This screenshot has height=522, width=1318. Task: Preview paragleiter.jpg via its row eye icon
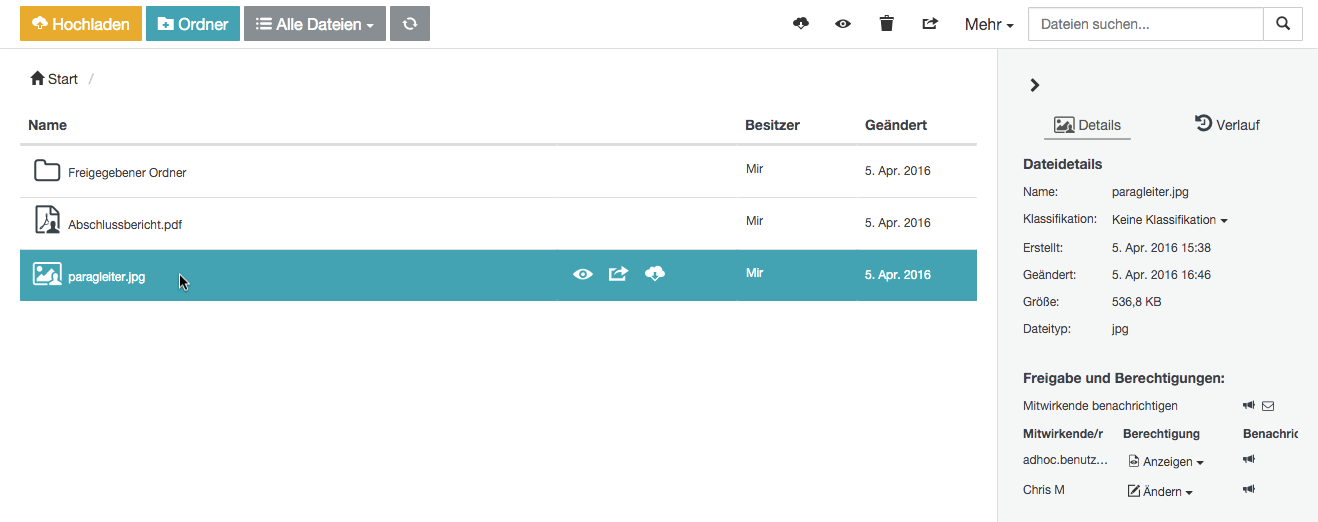(583, 274)
